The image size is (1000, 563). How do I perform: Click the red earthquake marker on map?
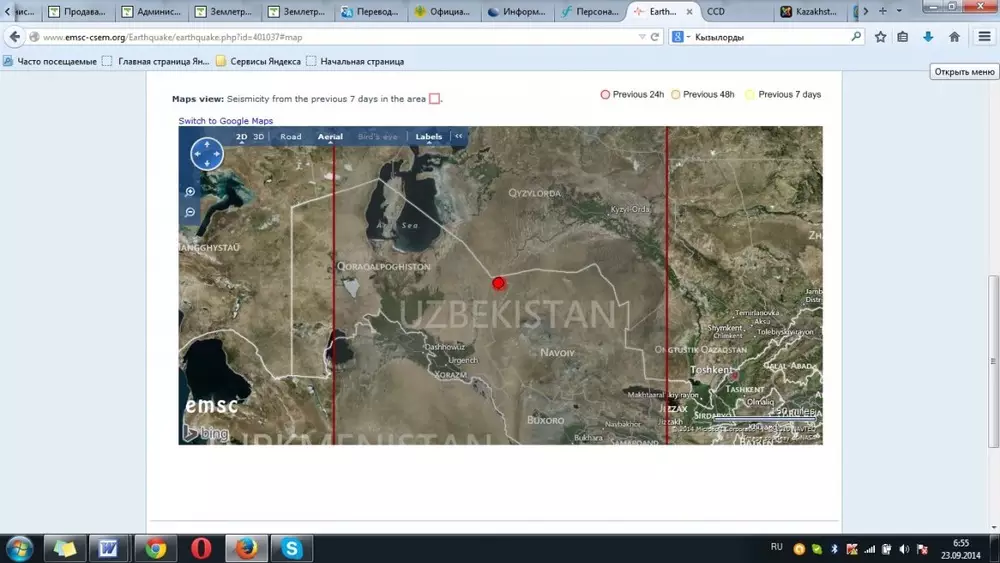[x=498, y=283]
